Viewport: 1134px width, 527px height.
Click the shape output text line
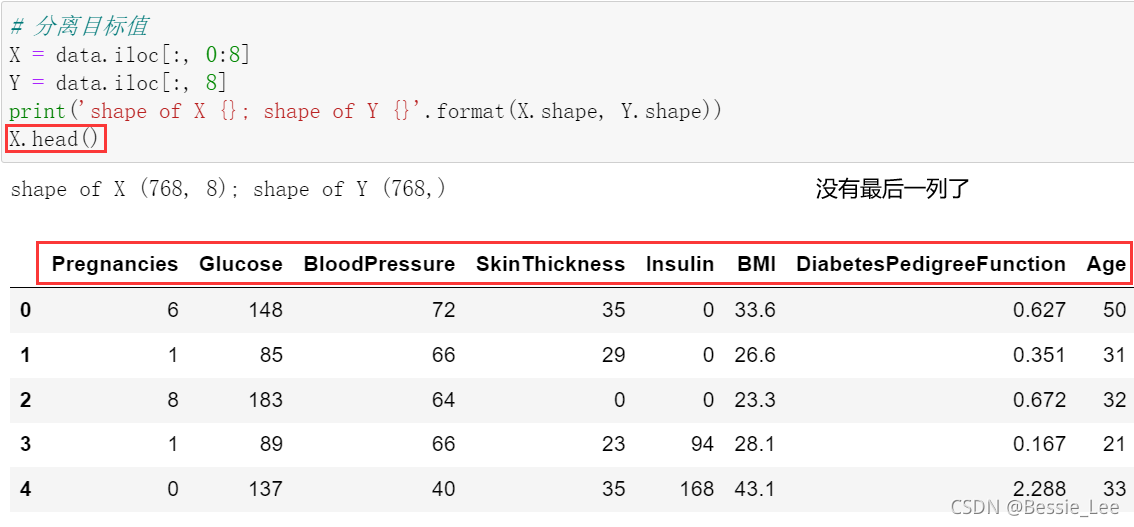[228, 189]
